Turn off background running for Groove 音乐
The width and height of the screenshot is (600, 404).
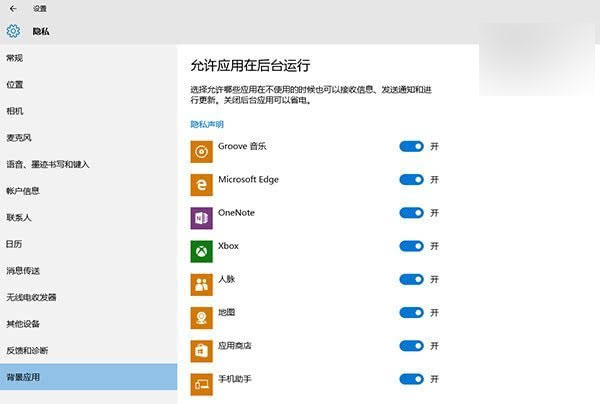(411, 146)
